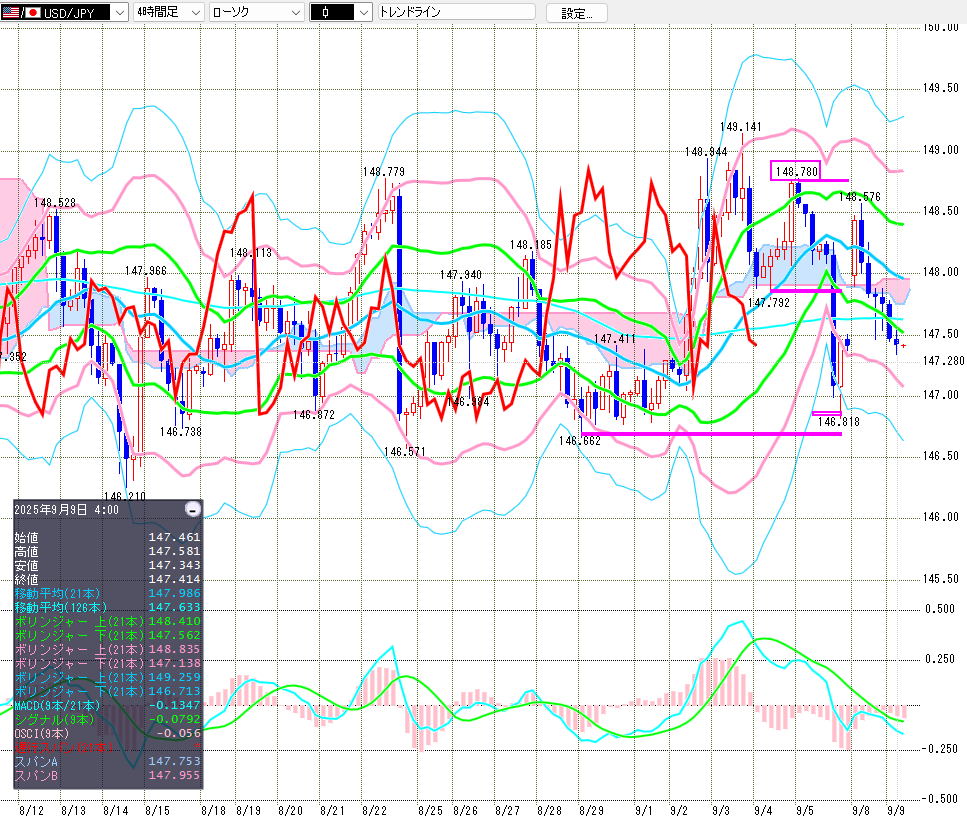Click the 148.185 price label
This screenshot has width=967, height=820.
click(x=531, y=245)
